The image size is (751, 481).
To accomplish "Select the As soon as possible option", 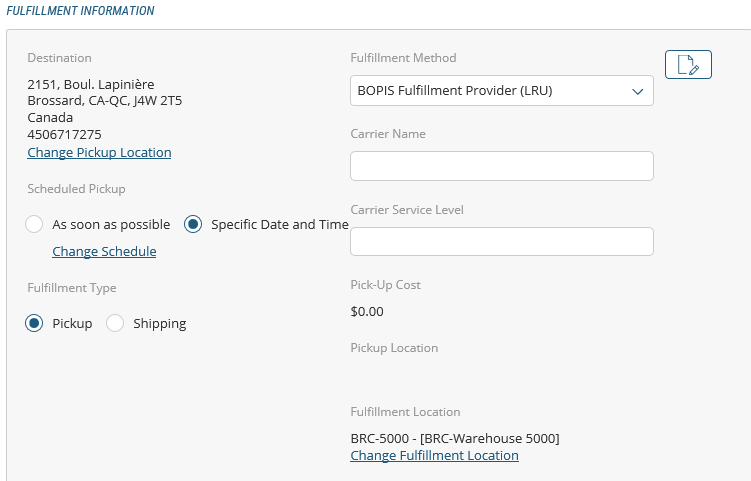I will pyautogui.click(x=35, y=225).
